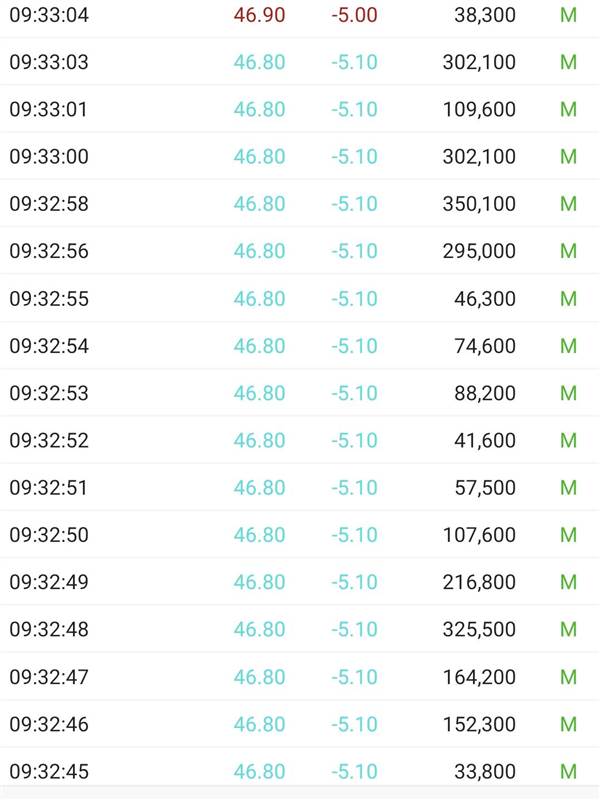Tap the M marker on 09:32:58 row

(568, 204)
